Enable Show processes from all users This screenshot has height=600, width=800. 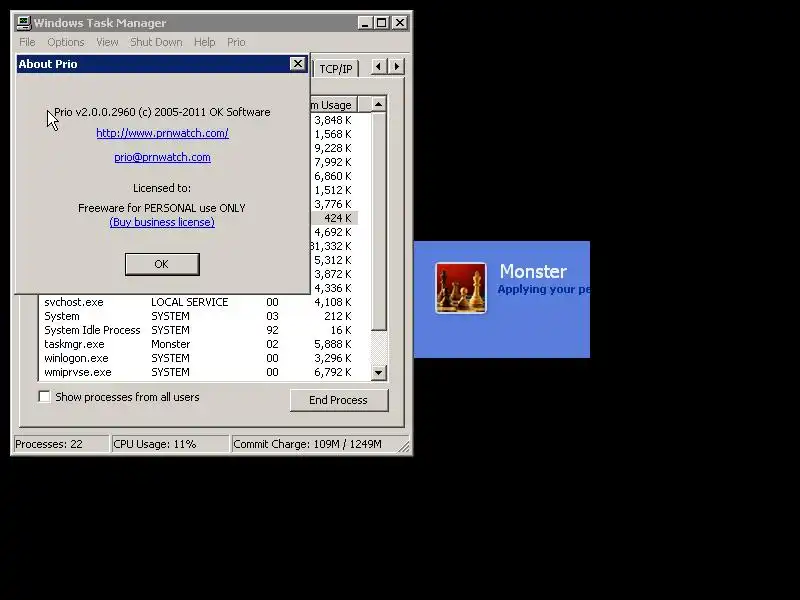tap(45, 397)
